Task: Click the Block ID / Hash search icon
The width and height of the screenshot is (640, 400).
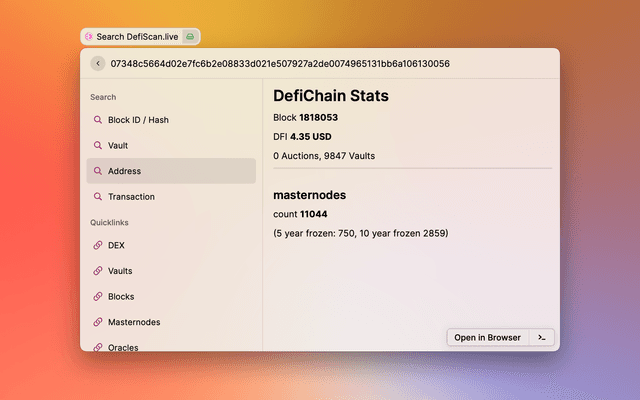Action: [98, 120]
